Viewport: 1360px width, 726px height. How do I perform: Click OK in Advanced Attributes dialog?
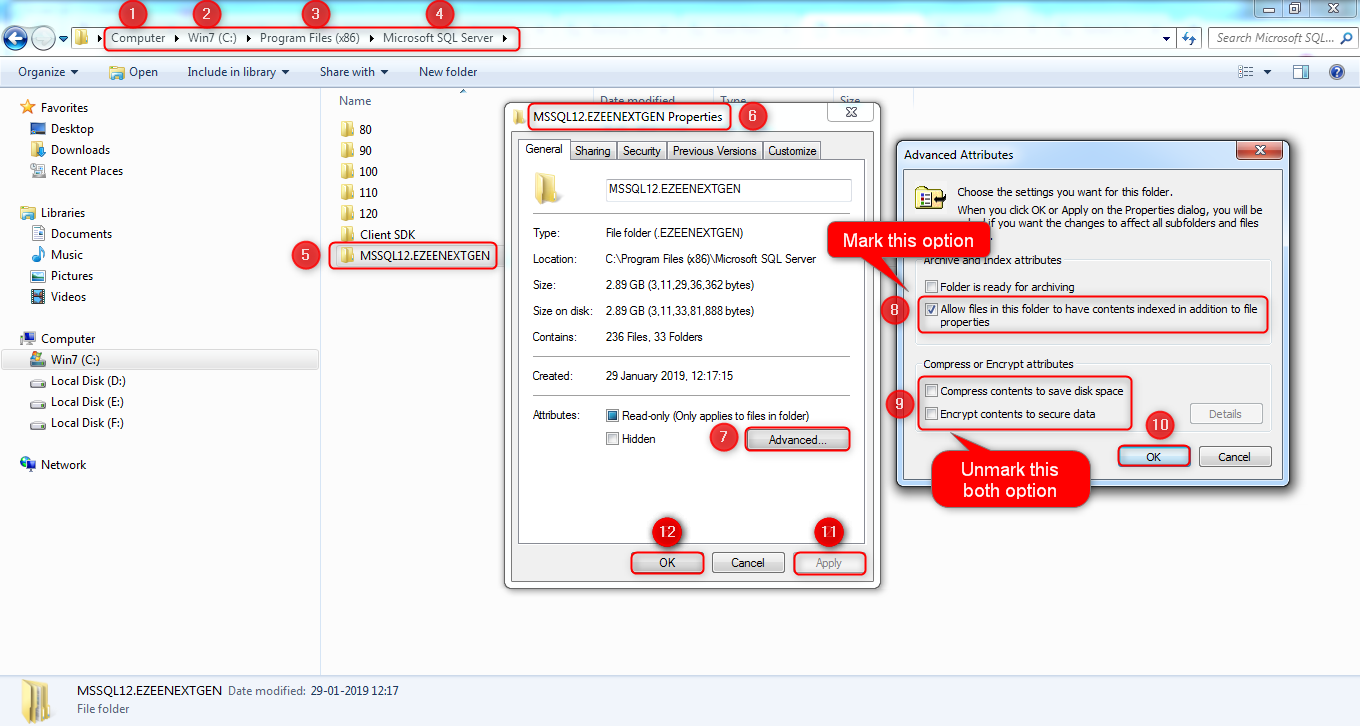click(x=1154, y=456)
